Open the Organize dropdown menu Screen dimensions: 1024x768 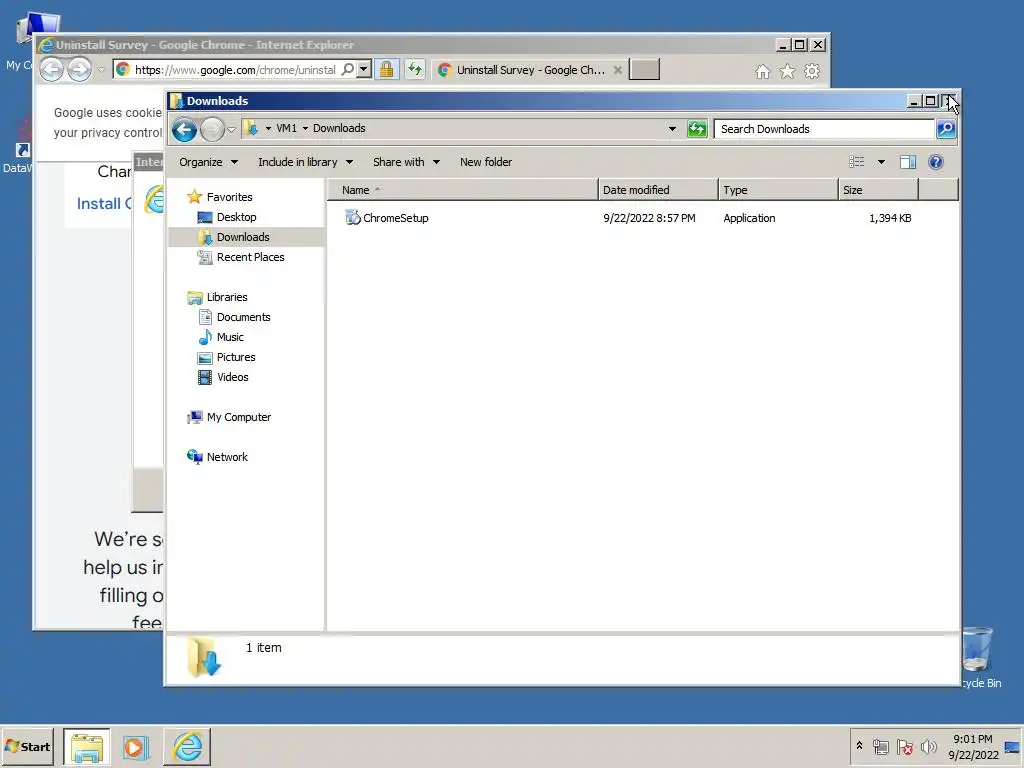tap(208, 162)
